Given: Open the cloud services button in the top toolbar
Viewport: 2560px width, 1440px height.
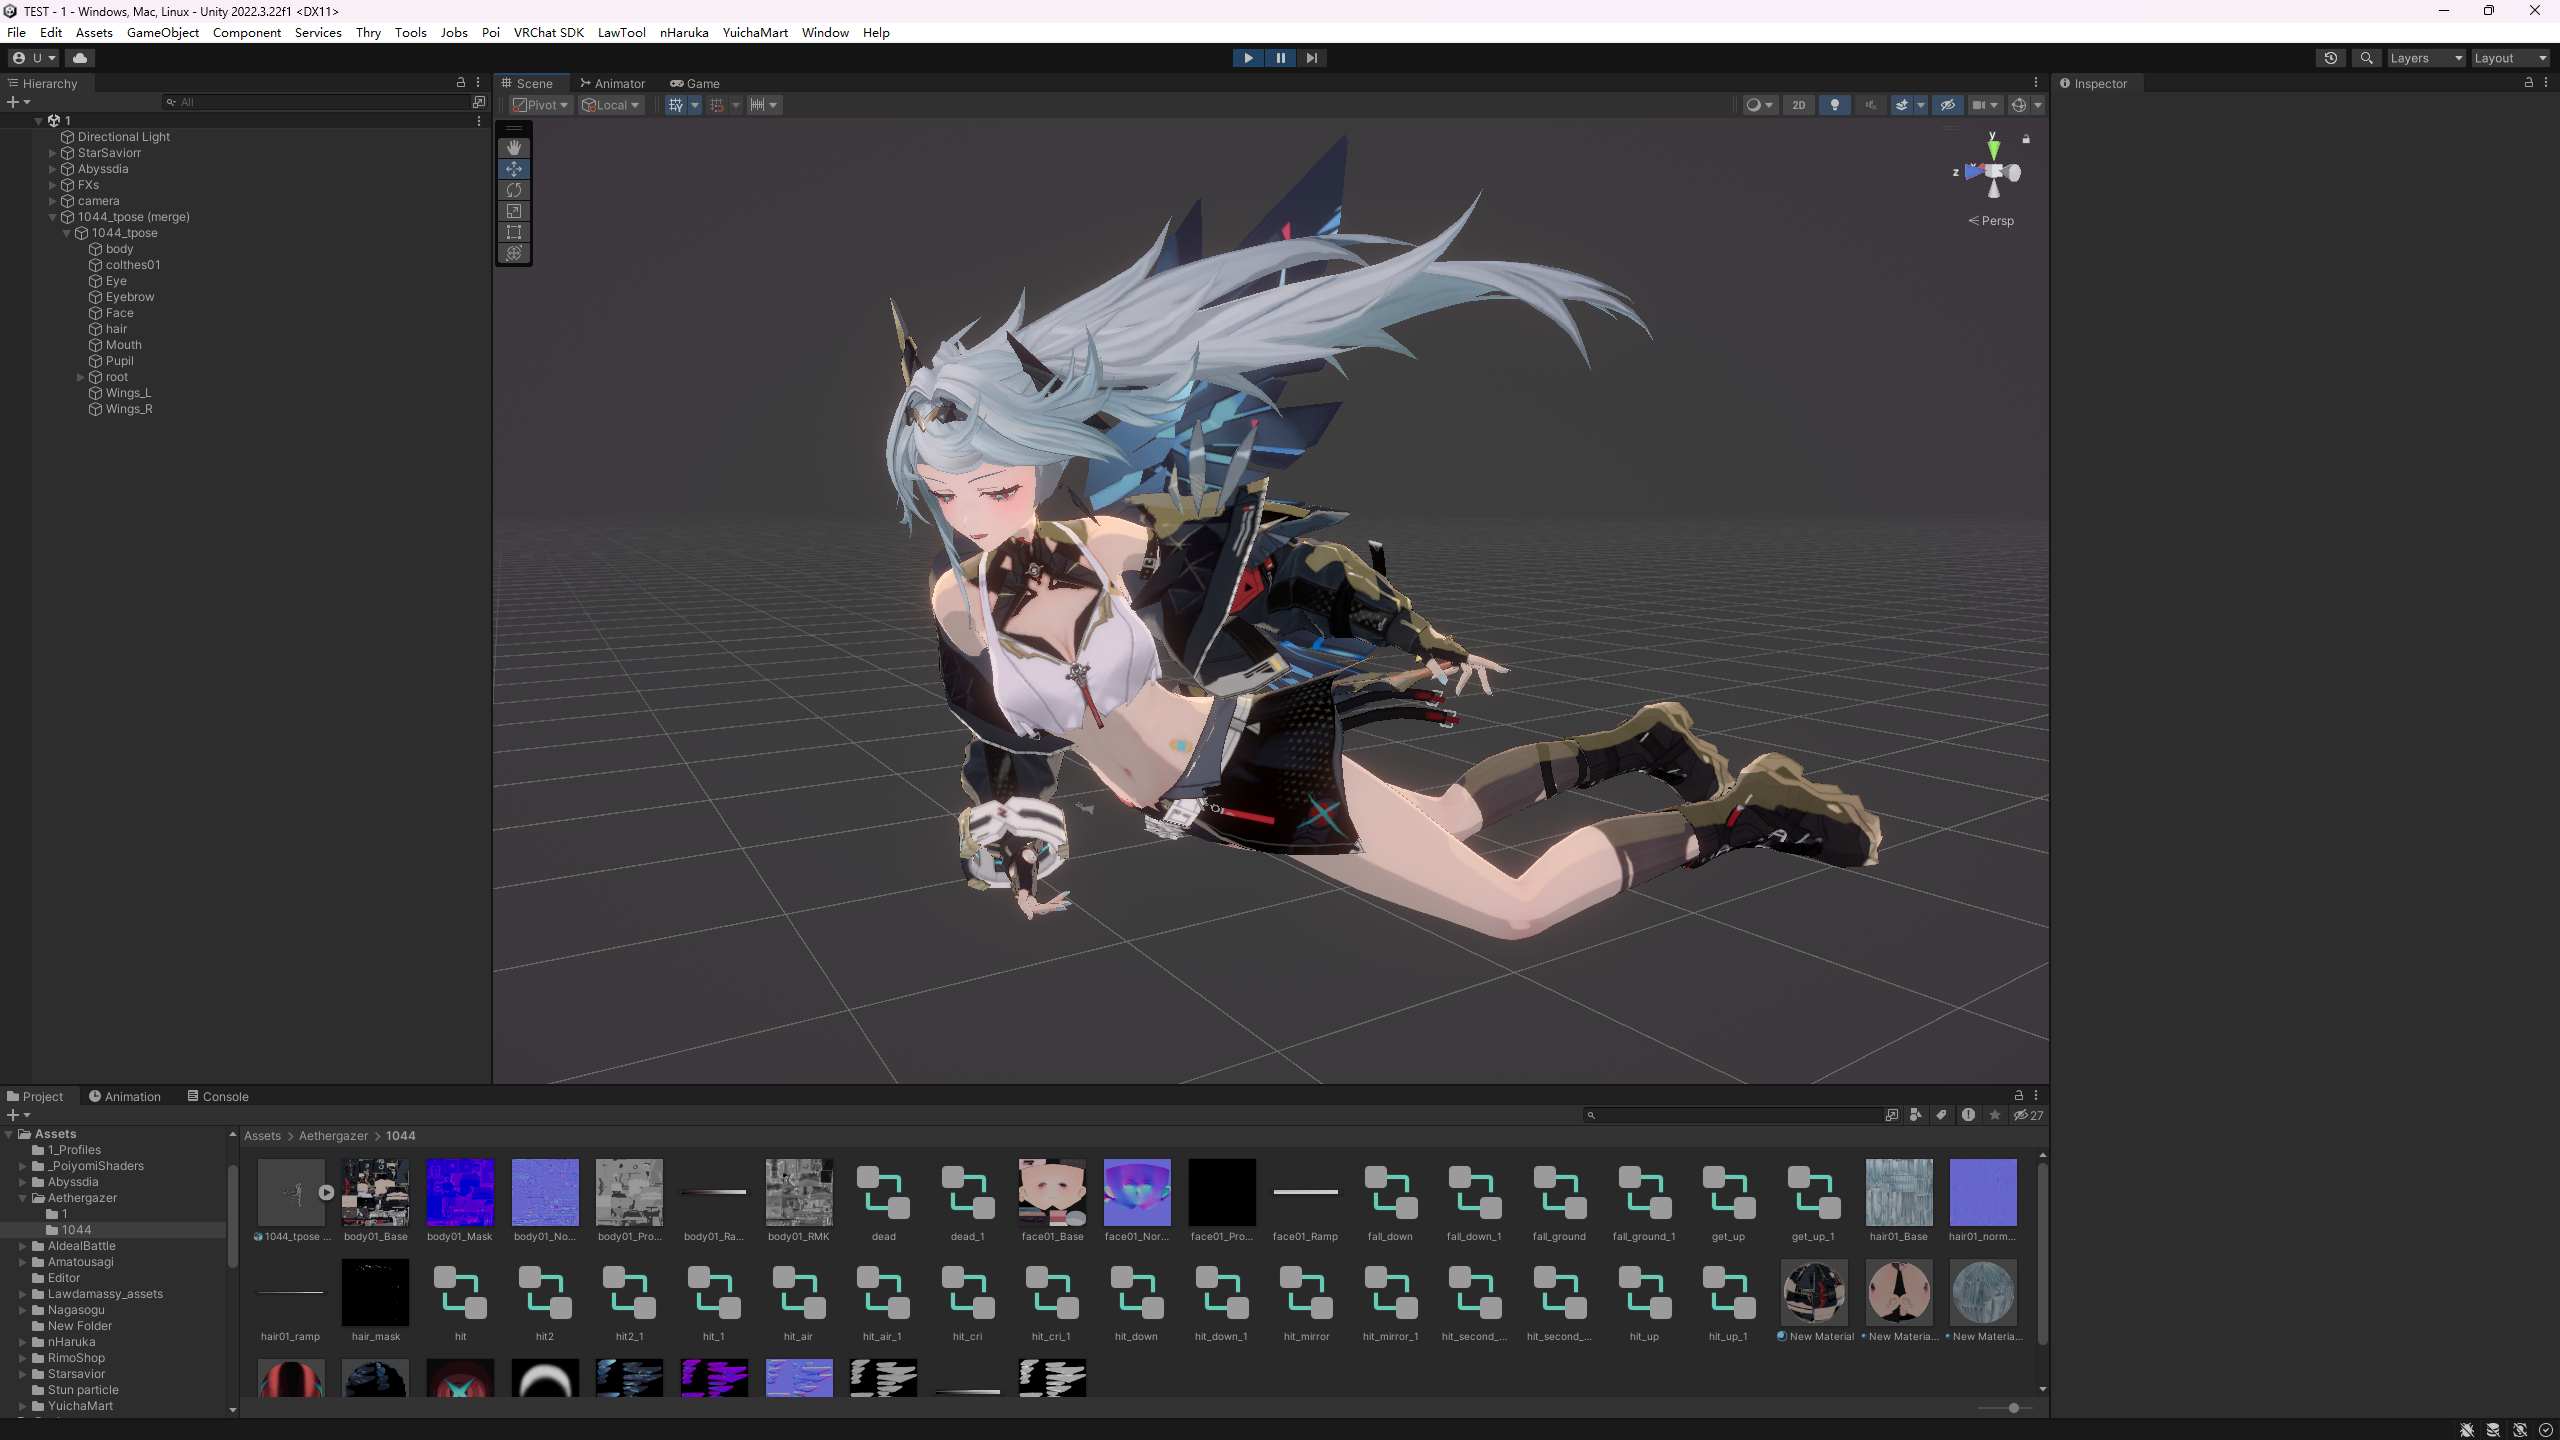Looking at the screenshot, I should click(x=80, y=58).
